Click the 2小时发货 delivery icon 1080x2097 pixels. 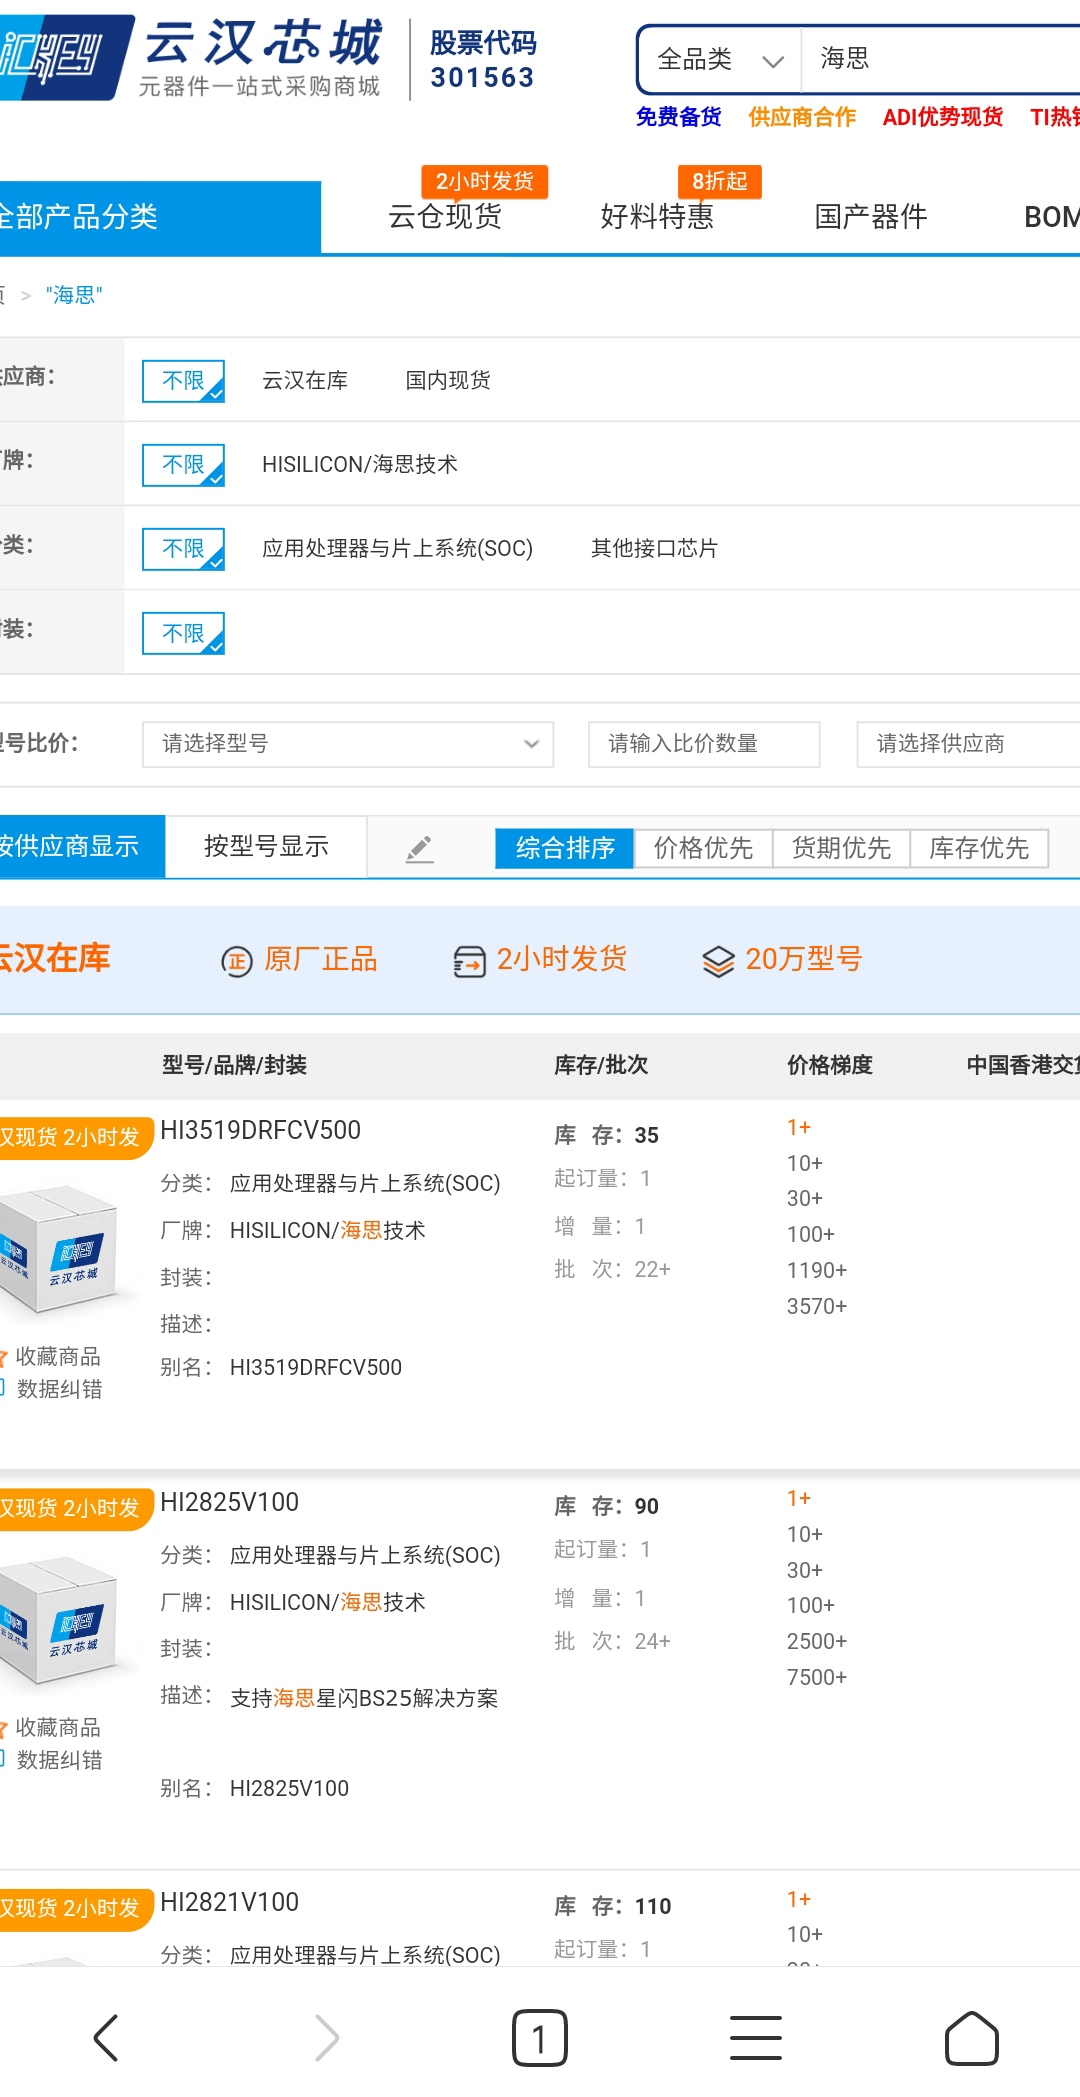pos(469,961)
